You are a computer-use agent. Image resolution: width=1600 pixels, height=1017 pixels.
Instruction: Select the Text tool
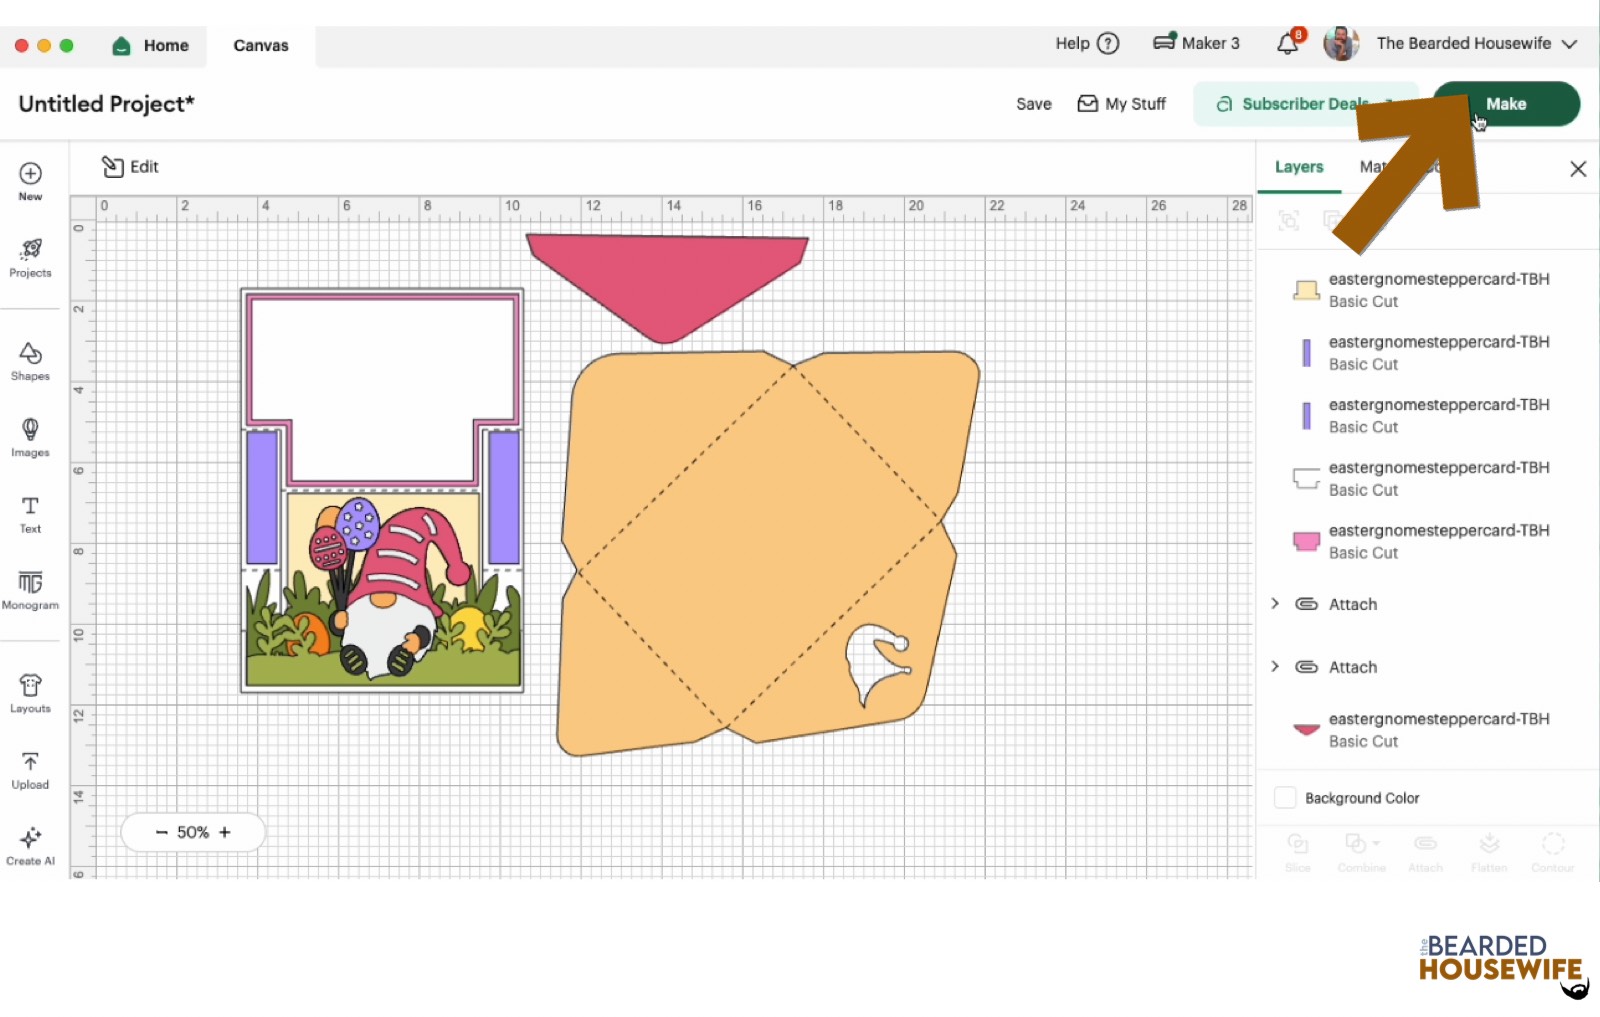pyautogui.click(x=30, y=514)
